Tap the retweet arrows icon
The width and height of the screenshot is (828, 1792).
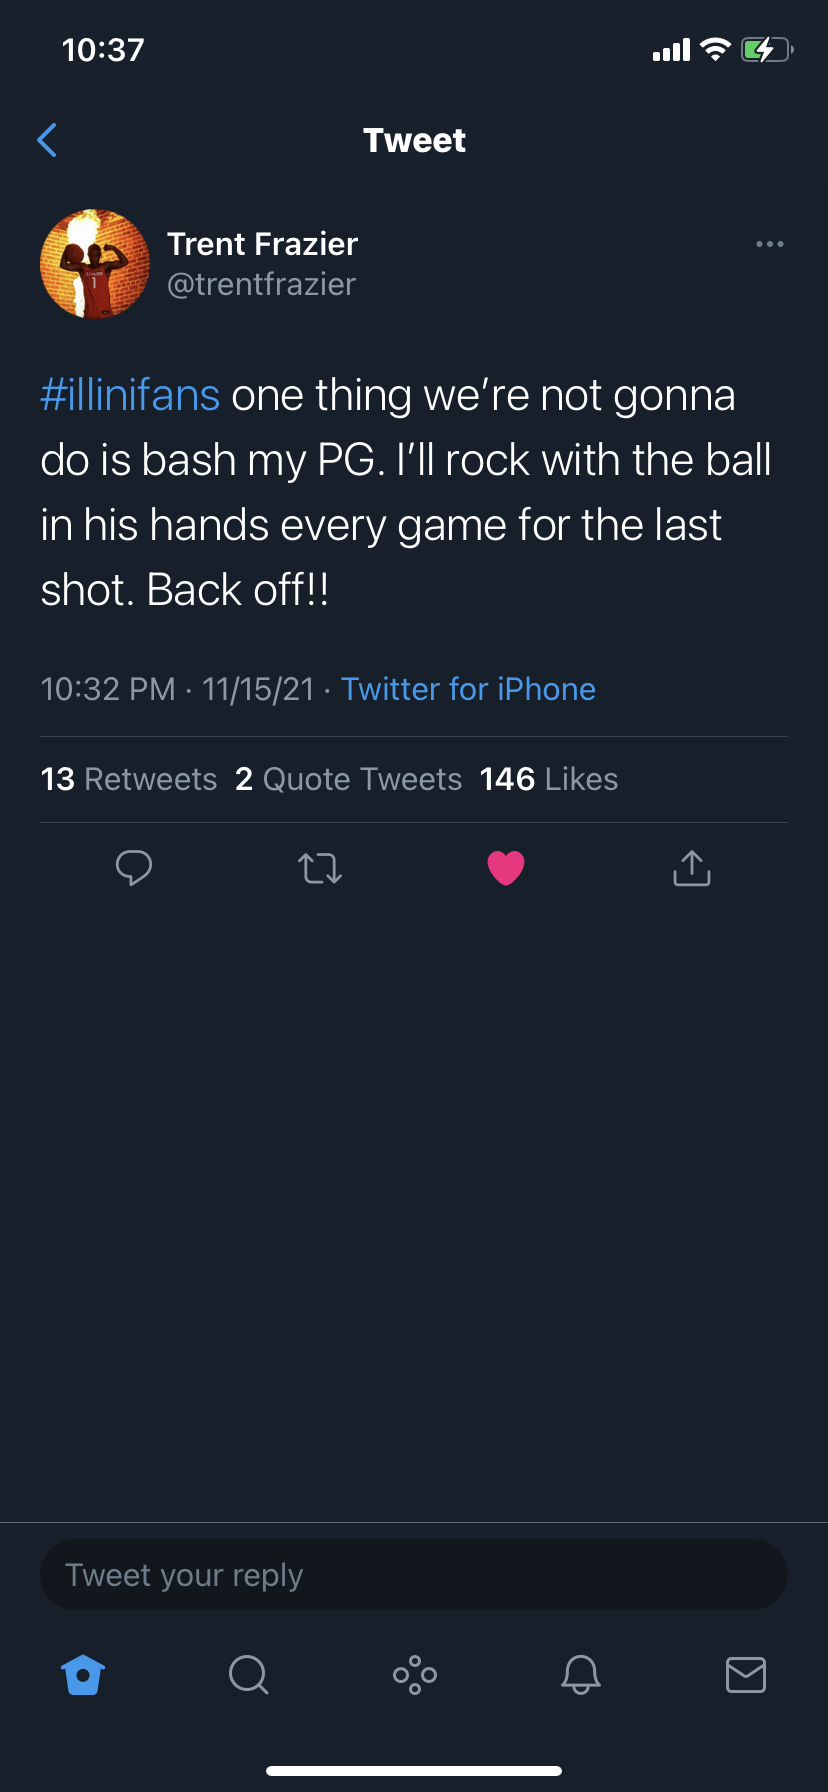320,868
